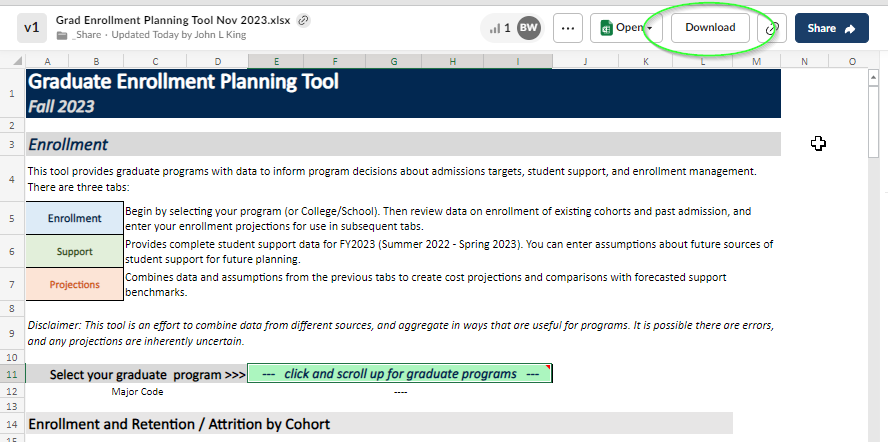
Task: Select the Enrollment tab cell
Action: 75,218
